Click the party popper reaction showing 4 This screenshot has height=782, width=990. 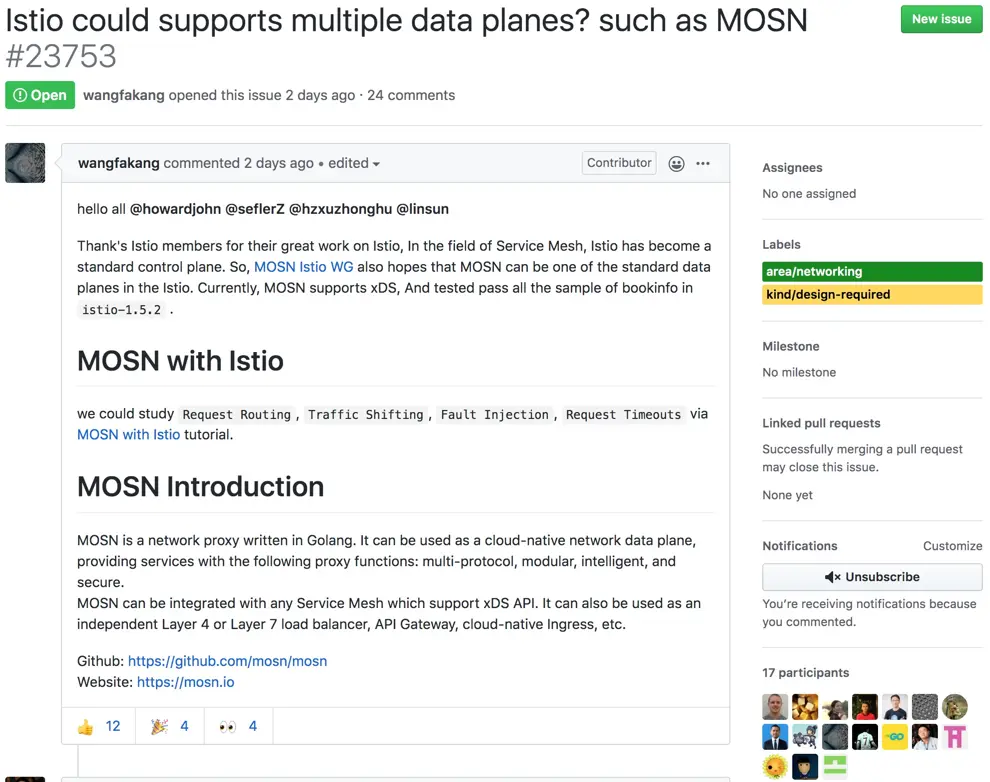169,726
